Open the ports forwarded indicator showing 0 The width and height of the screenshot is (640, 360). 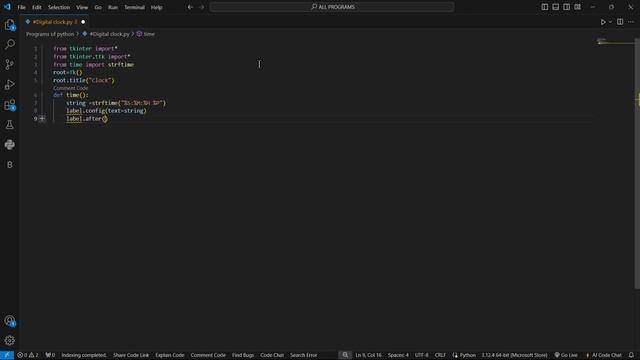50,355
